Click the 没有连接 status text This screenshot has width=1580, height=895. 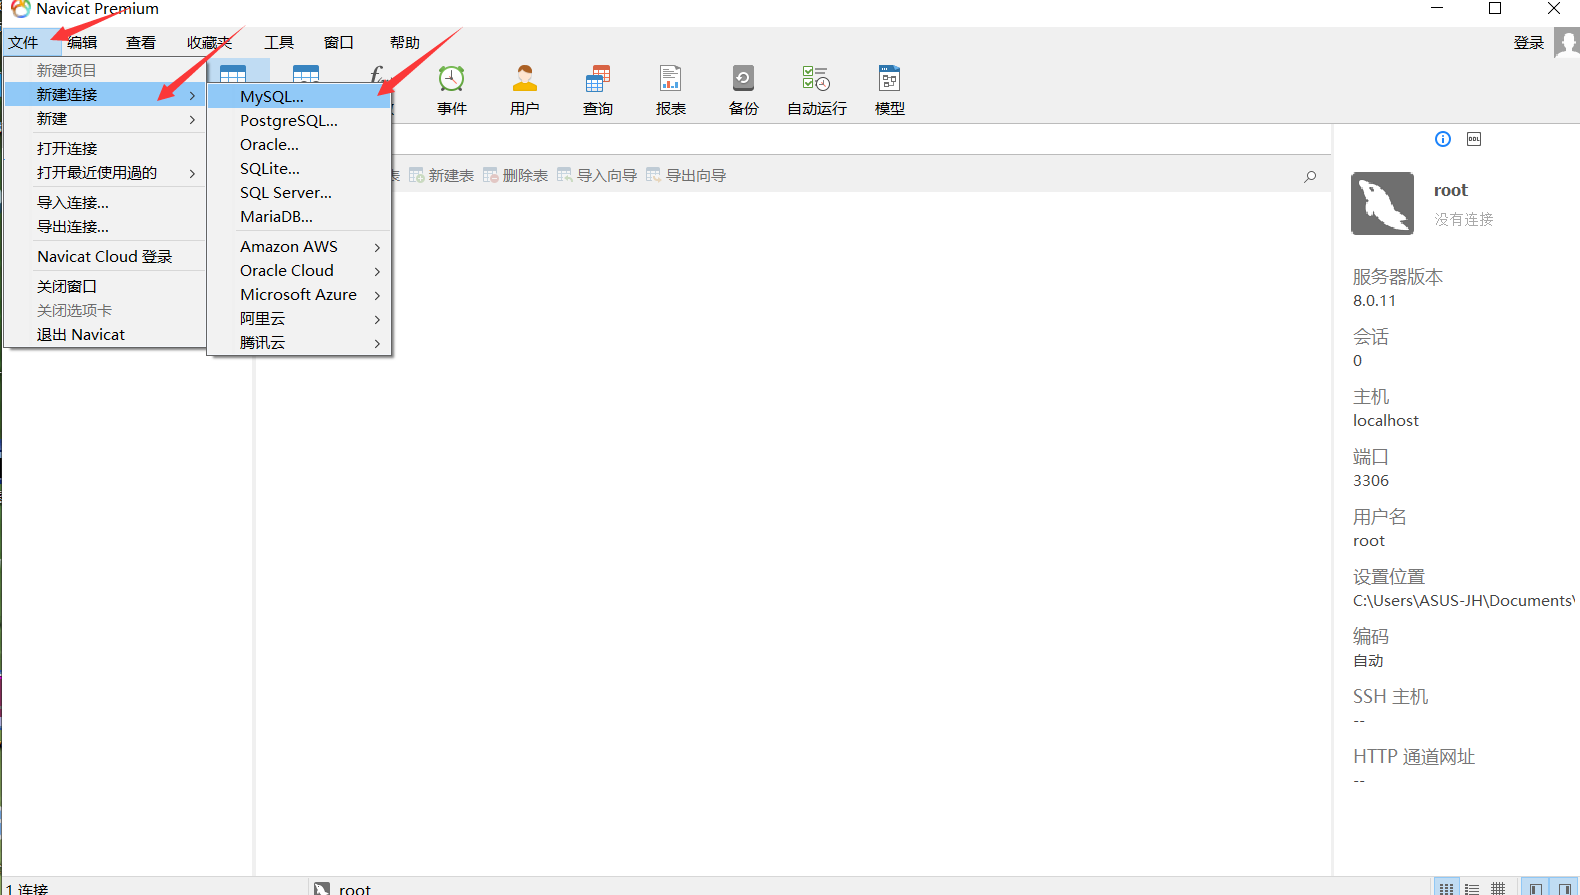pyautogui.click(x=1464, y=219)
